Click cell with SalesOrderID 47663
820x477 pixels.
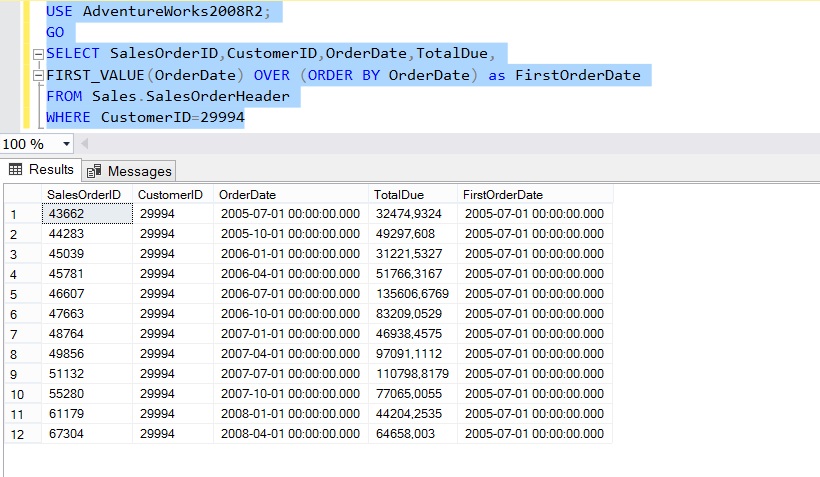(87, 314)
